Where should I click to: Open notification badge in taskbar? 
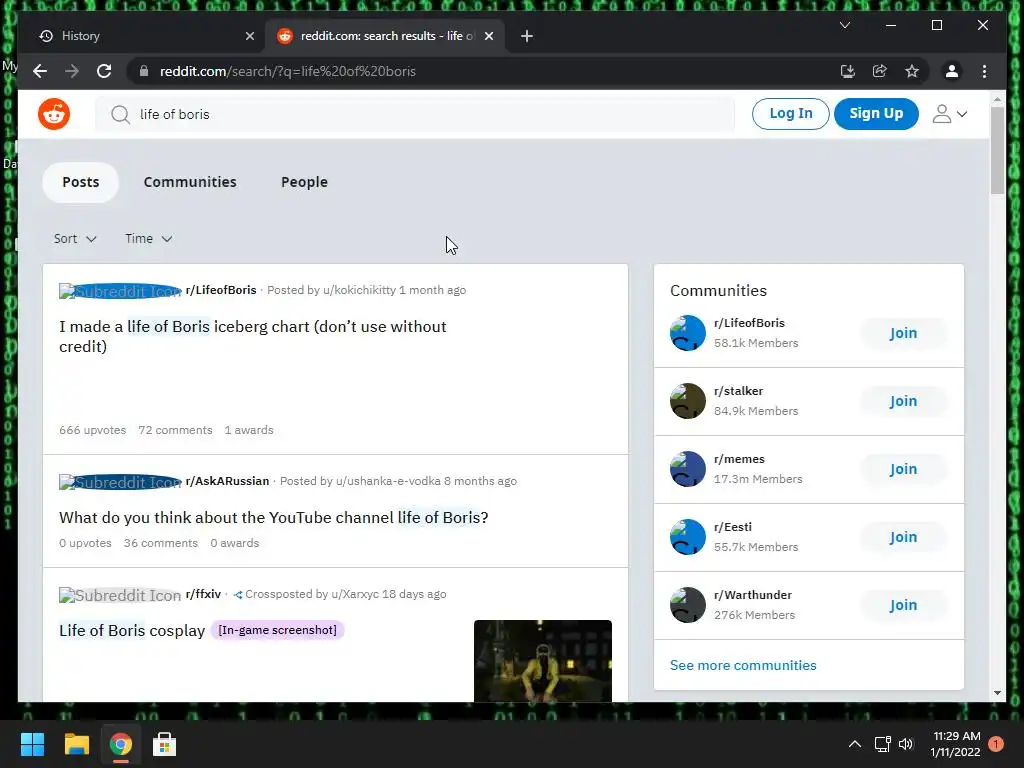click(x=996, y=744)
